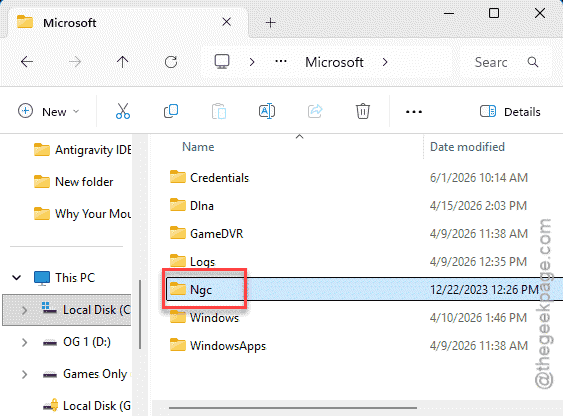Image resolution: width=563 pixels, height=416 pixels.
Task: Close the Microsoft tab
Action: [227, 22]
